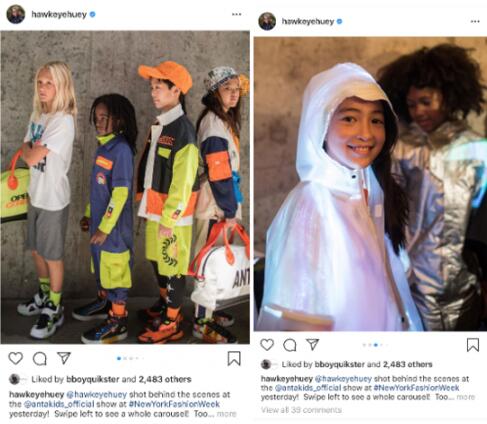Viewport: 487px width, 424px height.
Task: Open #NewYorkFashionWeek hashtag in left caption
Action: (174, 404)
